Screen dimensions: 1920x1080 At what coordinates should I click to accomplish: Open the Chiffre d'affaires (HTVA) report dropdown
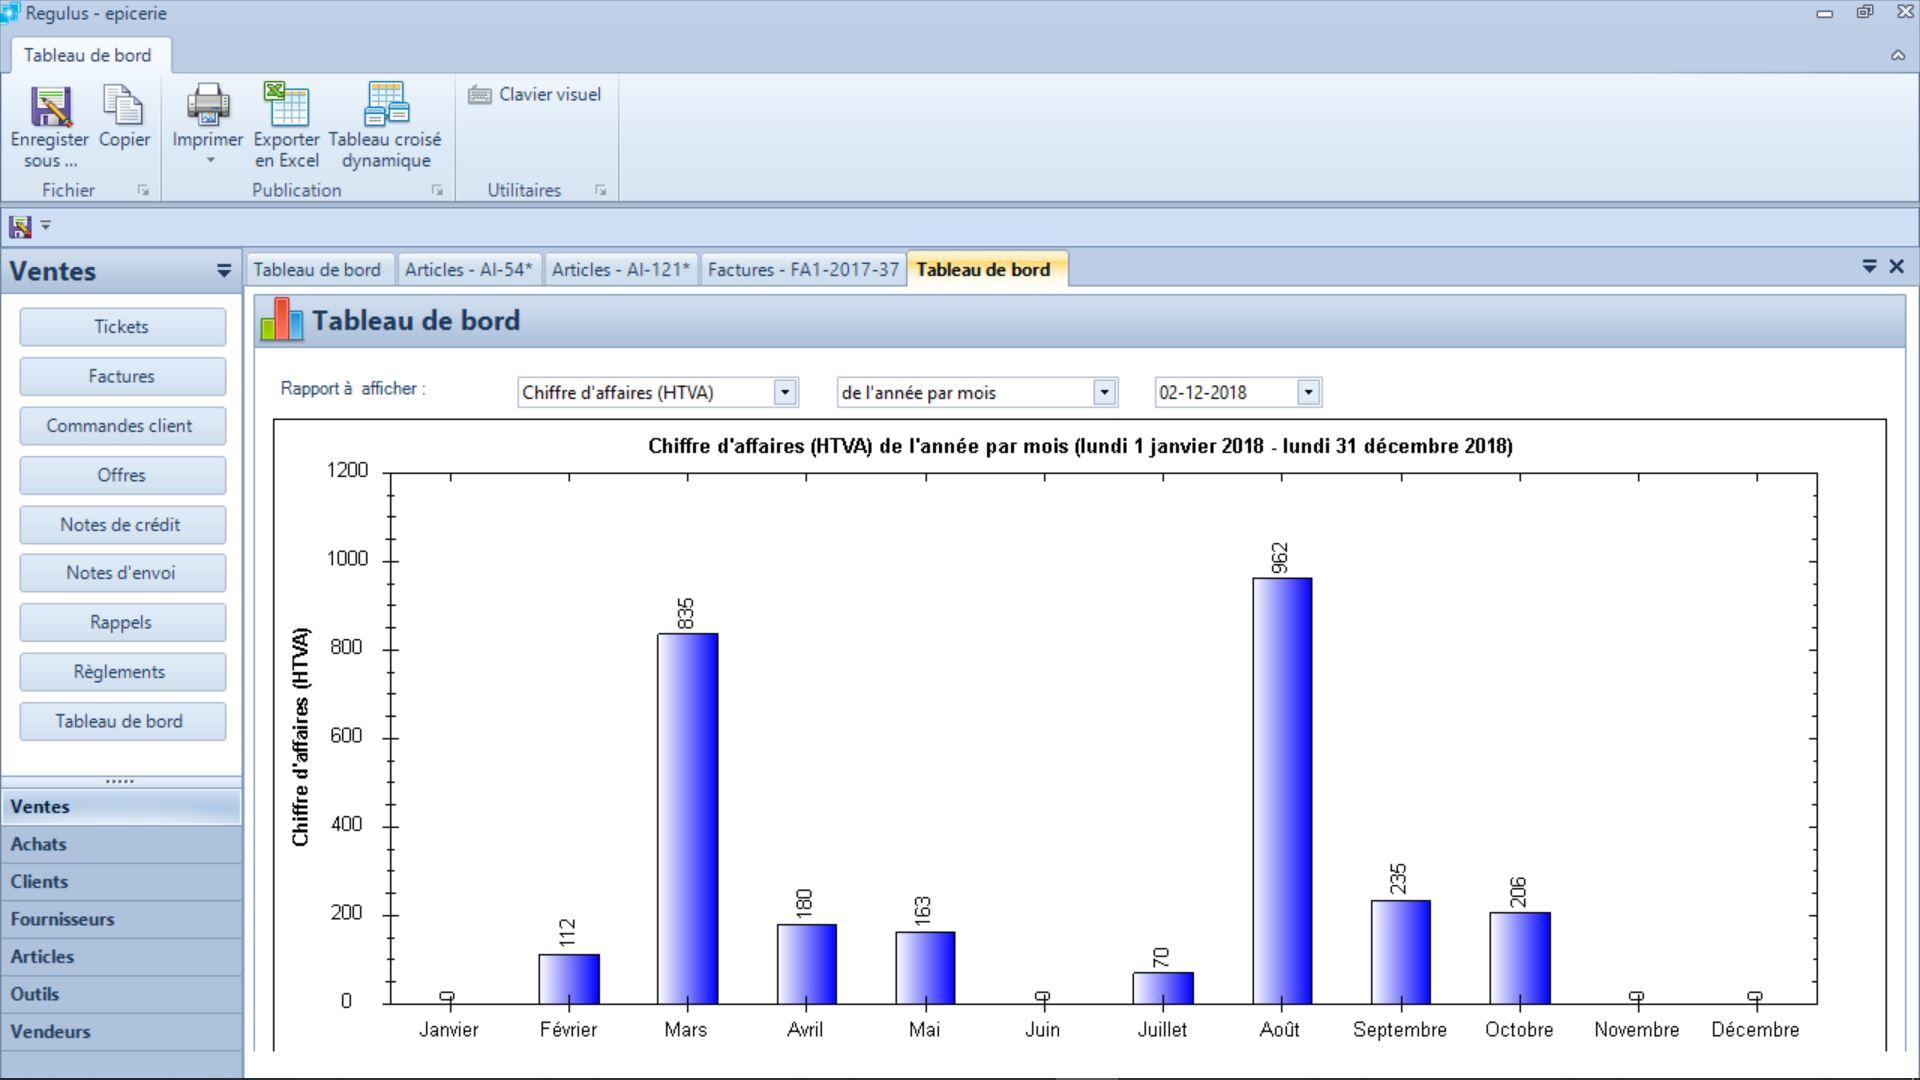coord(785,392)
